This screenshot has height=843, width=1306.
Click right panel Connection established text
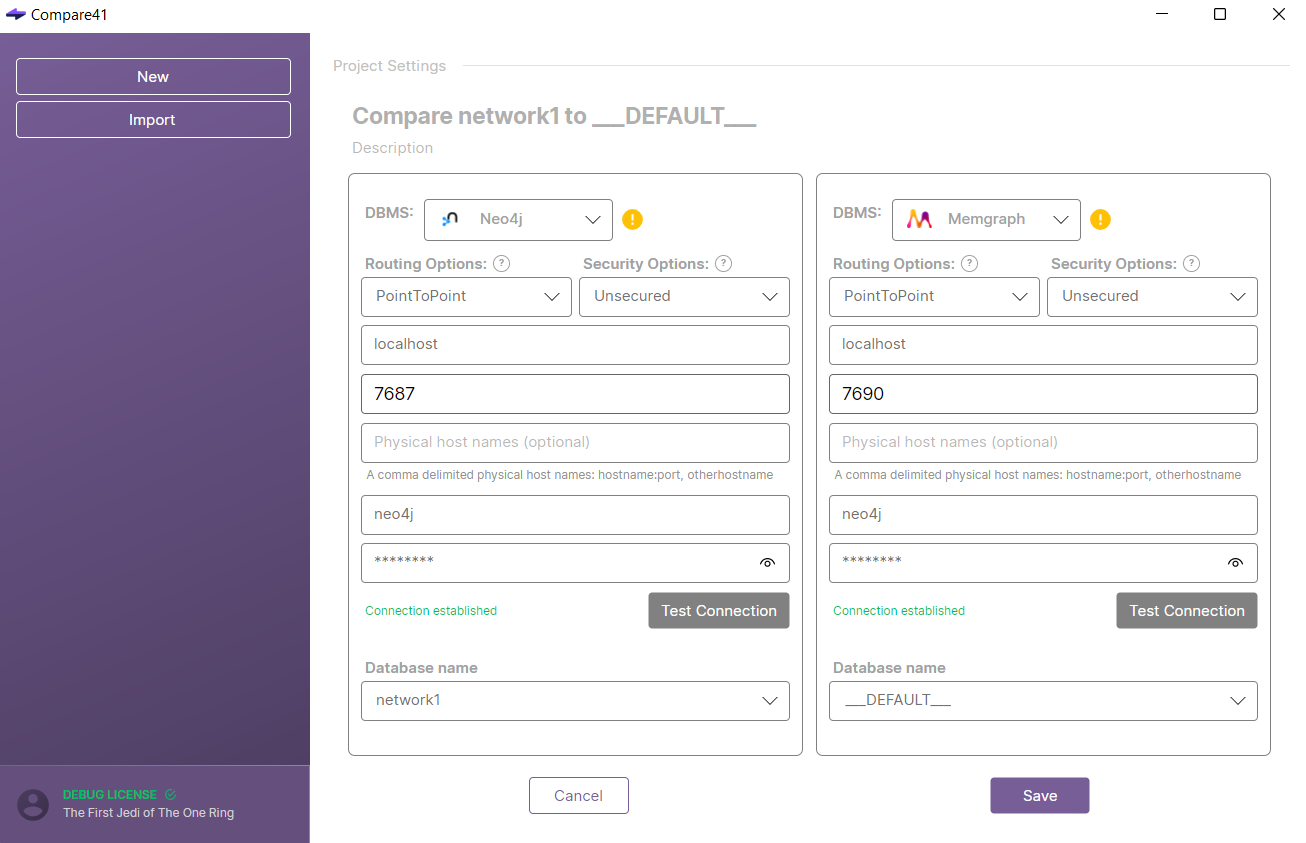click(x=899, y=611)
